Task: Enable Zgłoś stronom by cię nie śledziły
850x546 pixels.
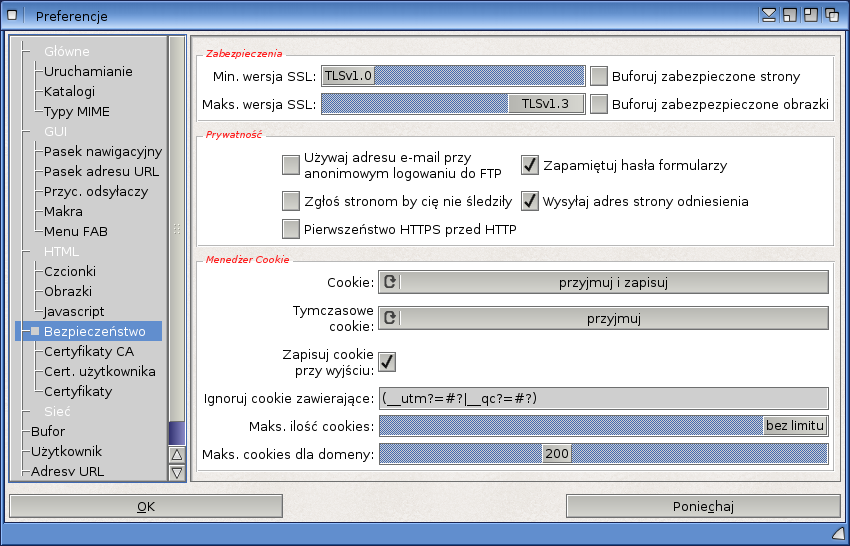Action: [x=291, y=201]
